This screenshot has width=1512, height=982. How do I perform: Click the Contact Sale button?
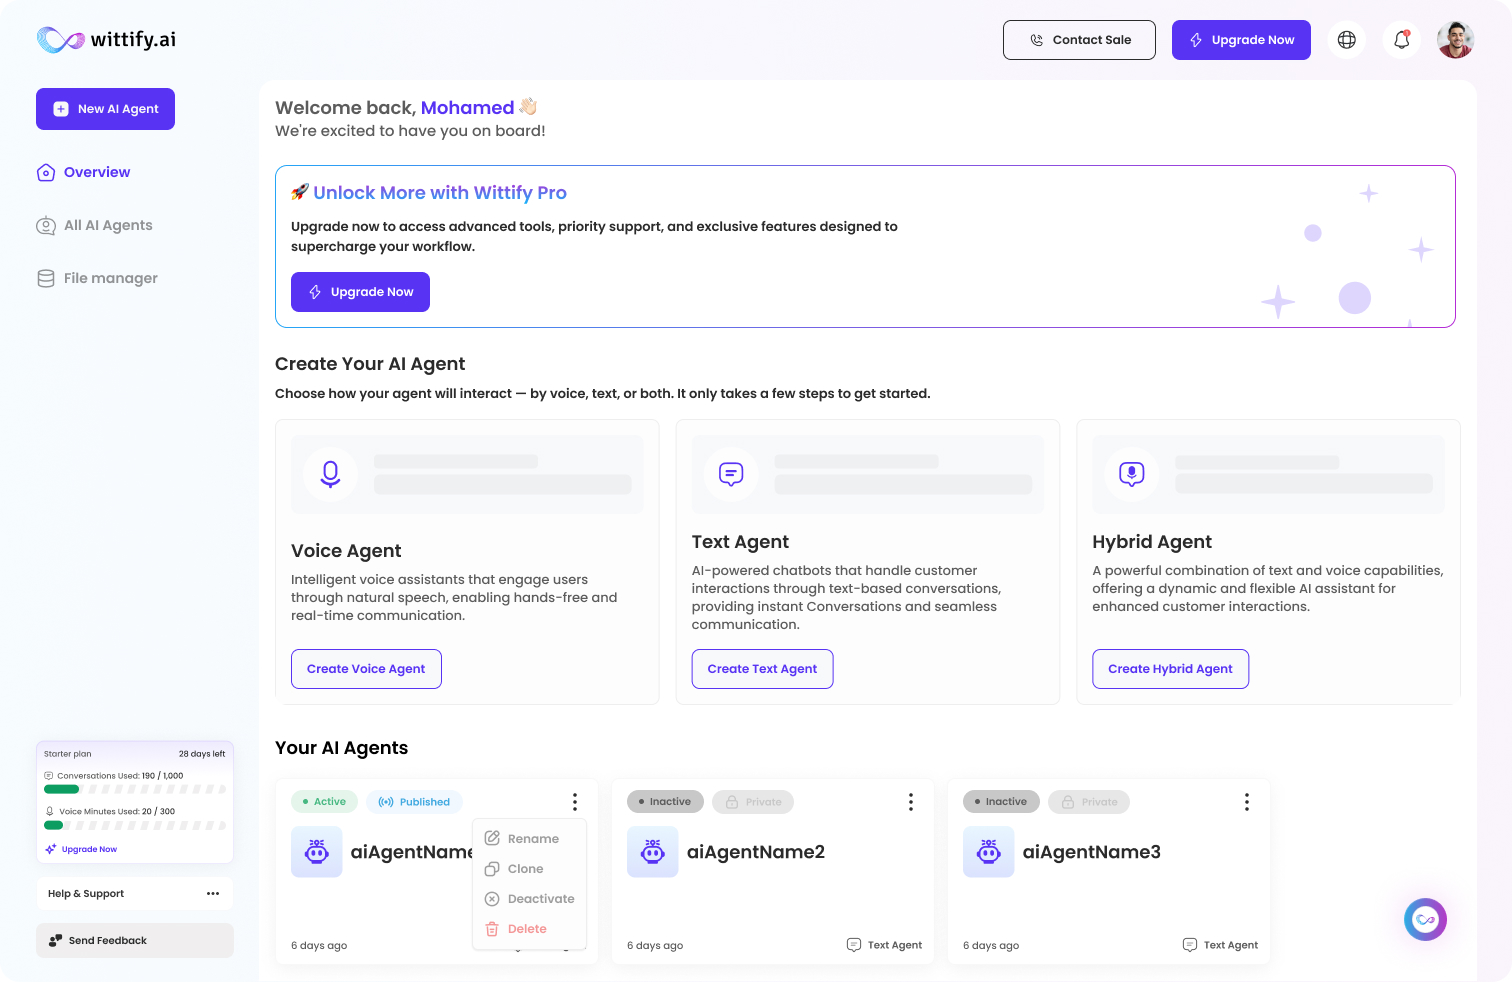click(x=1079, y=40)
